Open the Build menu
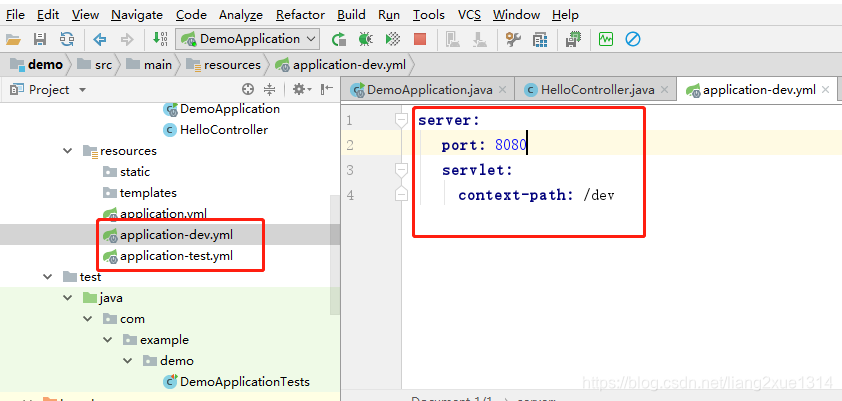 click(x=351, y=15)
